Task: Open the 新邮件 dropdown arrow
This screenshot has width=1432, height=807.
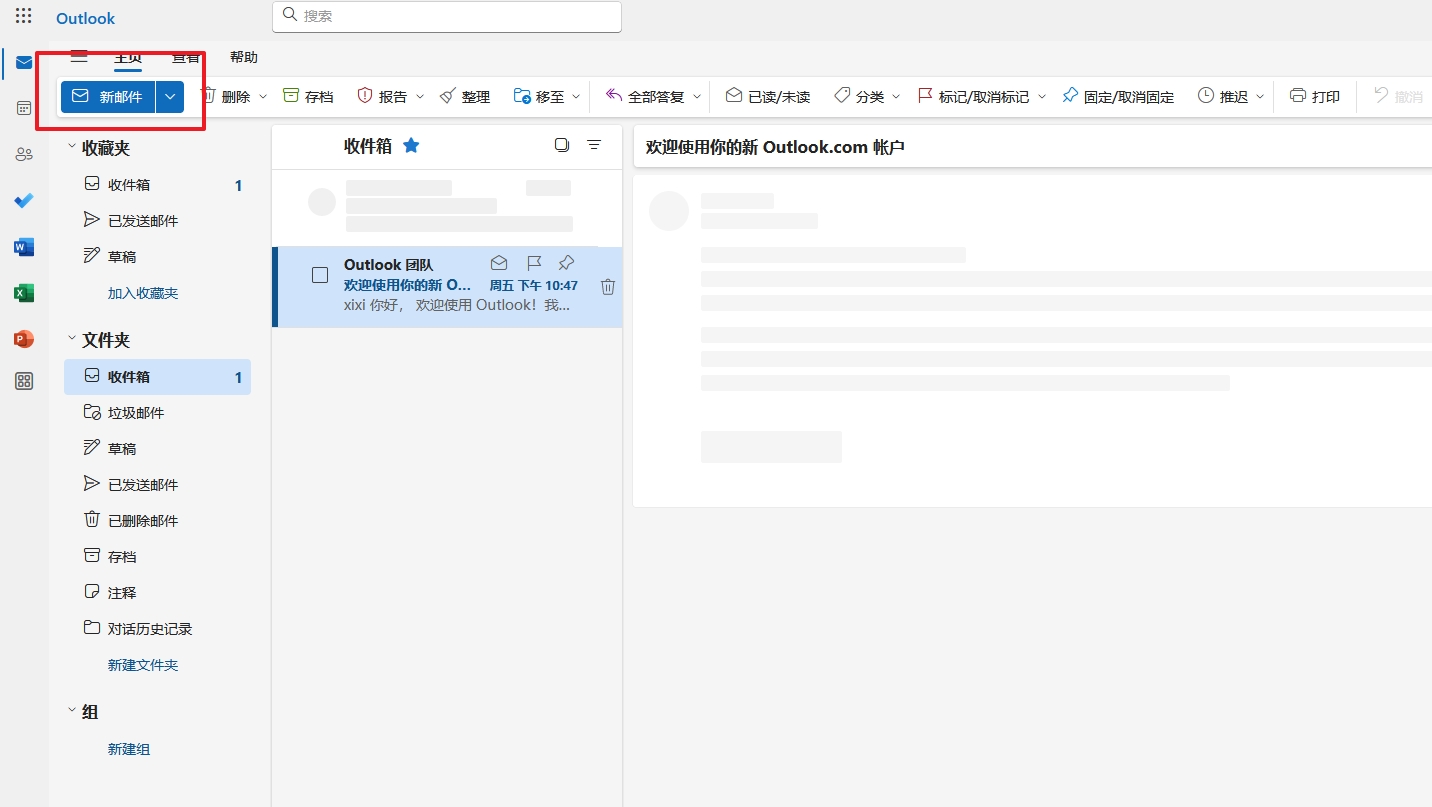Action: pyautogui.click(x=171, y=97)
